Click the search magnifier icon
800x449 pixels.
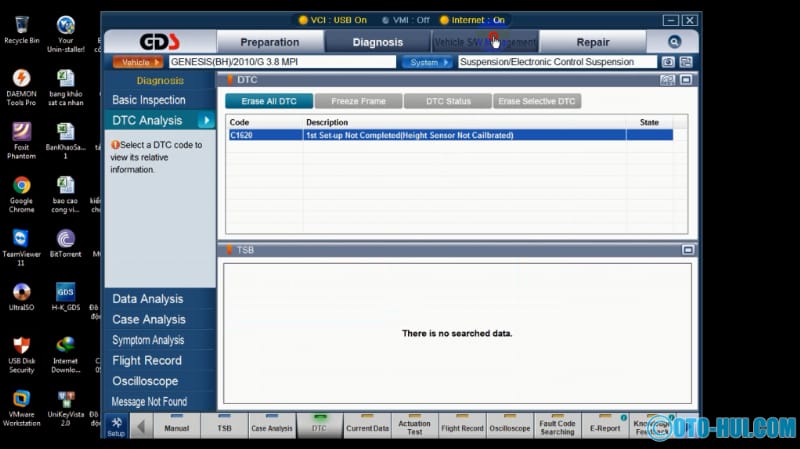click(673, 42)
